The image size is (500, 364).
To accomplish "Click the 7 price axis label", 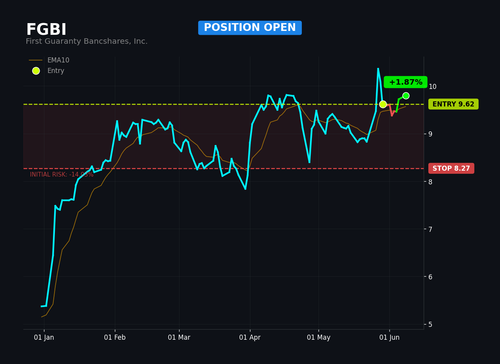I will tap(430, 229).
